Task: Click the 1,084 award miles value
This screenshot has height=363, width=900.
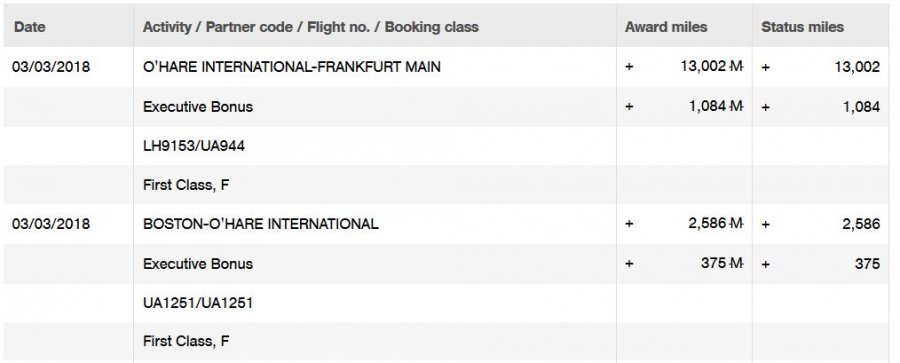Action: pos(707,106)
